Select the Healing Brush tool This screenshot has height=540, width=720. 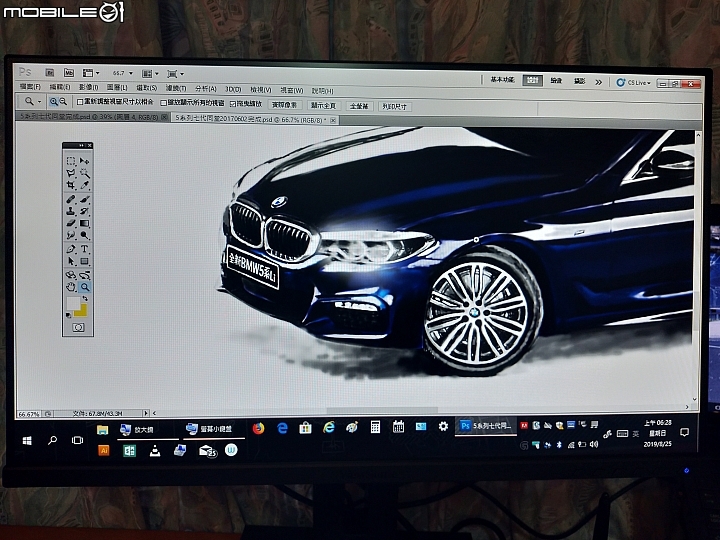point(71,200)
